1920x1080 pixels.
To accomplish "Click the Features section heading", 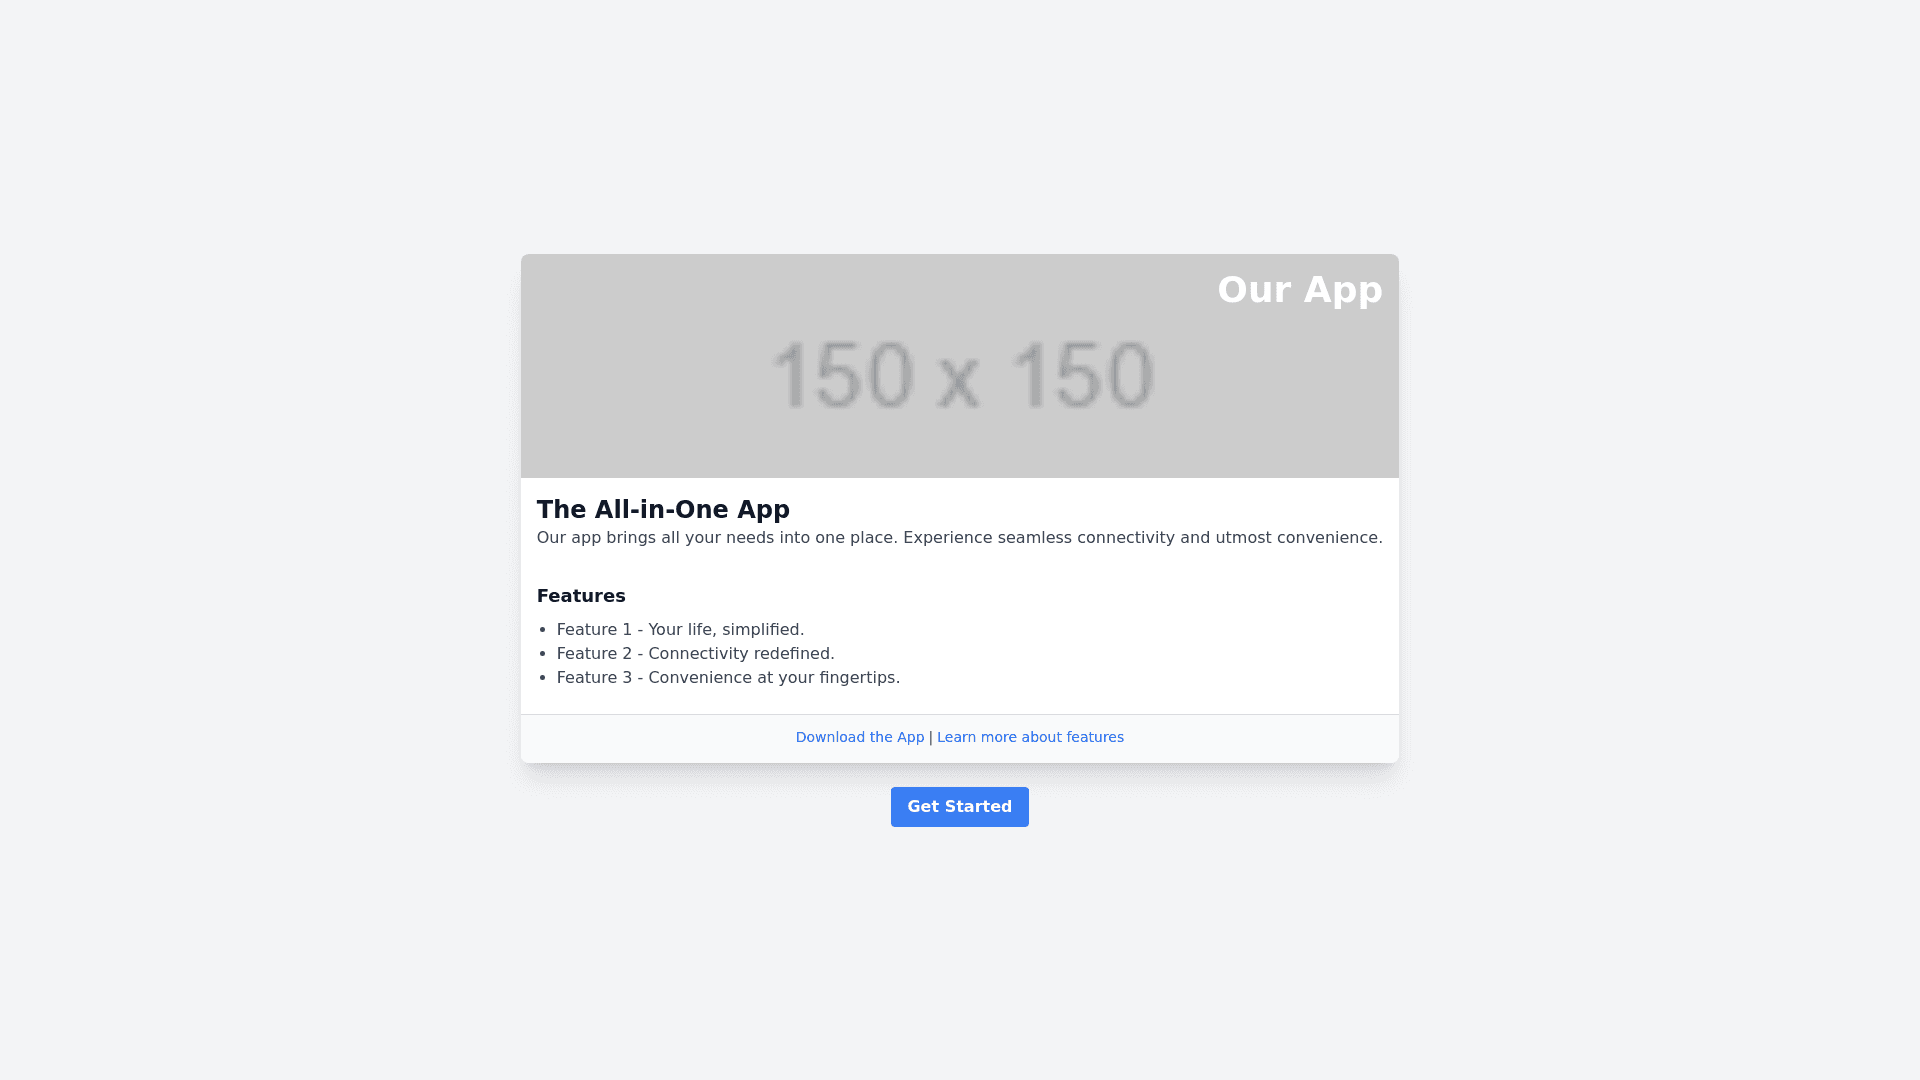I will tap(581, 596).
